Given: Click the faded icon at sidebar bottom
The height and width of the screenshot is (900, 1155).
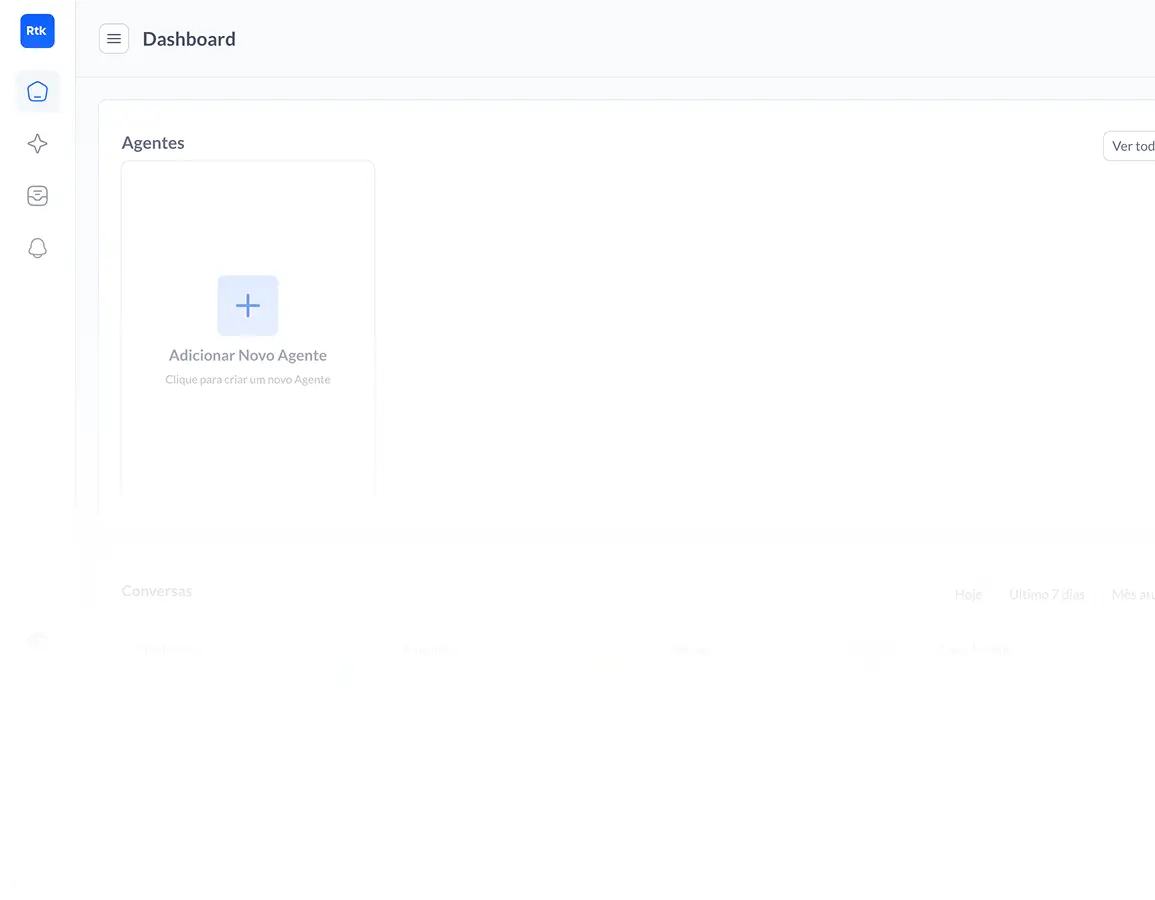Looking at the screenshot, I should 37,640.
